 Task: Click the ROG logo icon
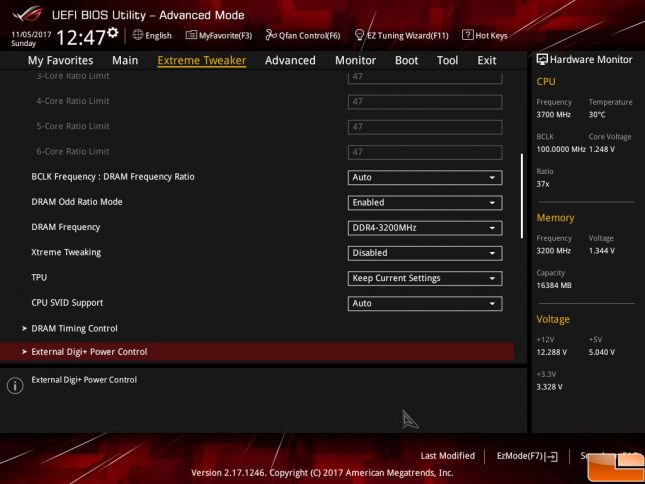pos(27,14)
